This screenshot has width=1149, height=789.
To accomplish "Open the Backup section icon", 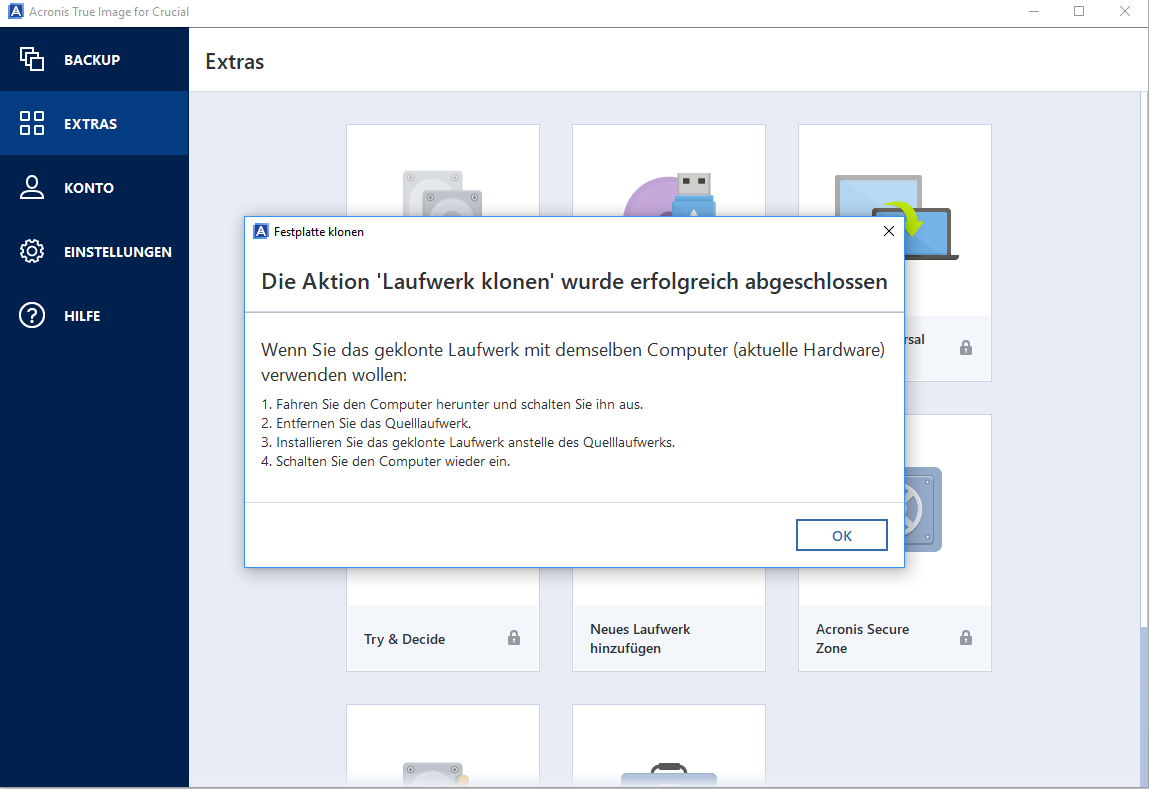I will pos(32,59).
